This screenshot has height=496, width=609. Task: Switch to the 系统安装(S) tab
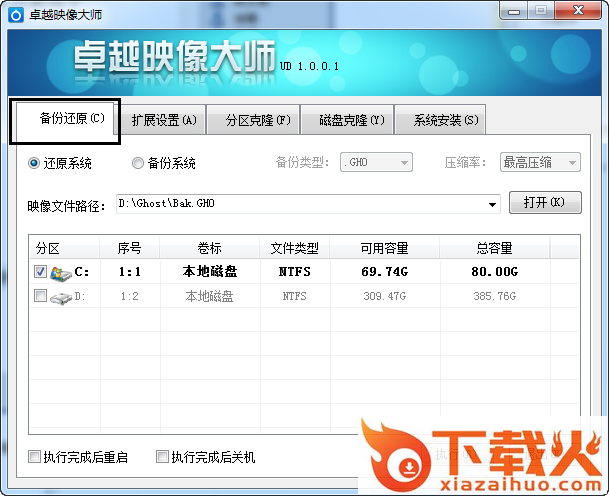coord(440,120)
